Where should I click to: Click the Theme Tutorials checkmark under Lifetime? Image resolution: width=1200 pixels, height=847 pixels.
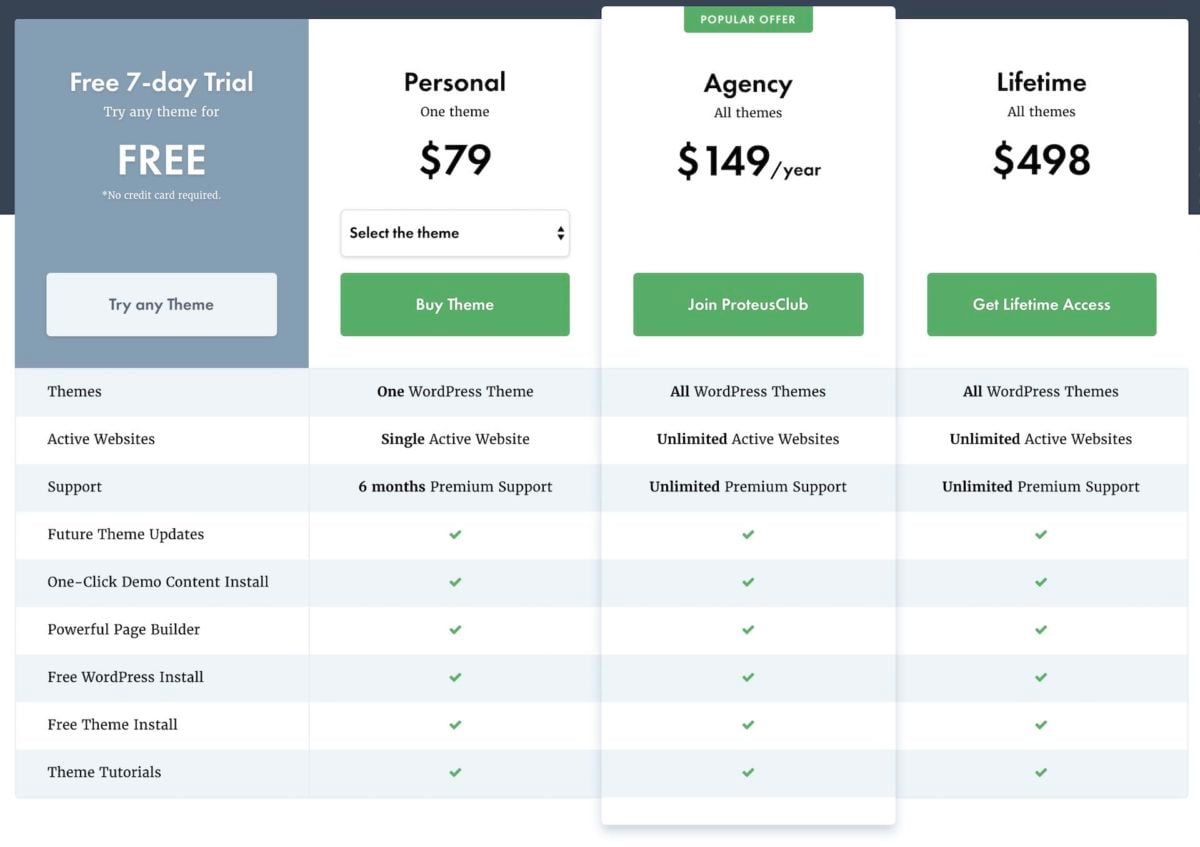tap(1041, 772)
